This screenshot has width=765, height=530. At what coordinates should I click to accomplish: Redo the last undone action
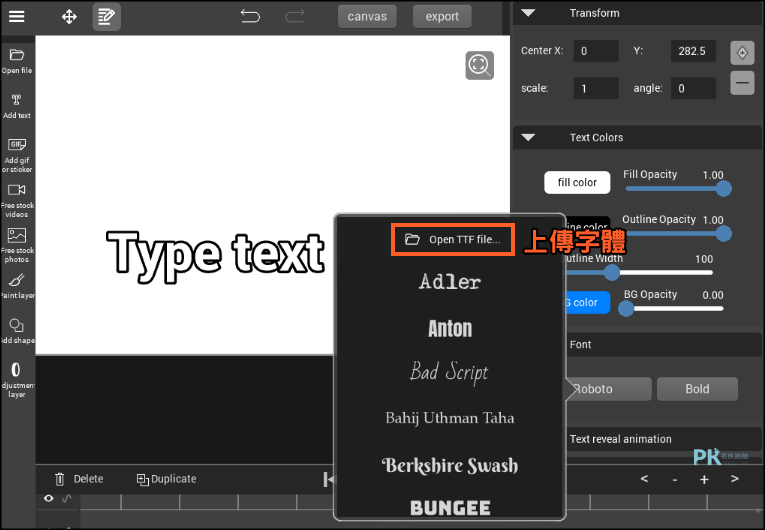[295, 17]
